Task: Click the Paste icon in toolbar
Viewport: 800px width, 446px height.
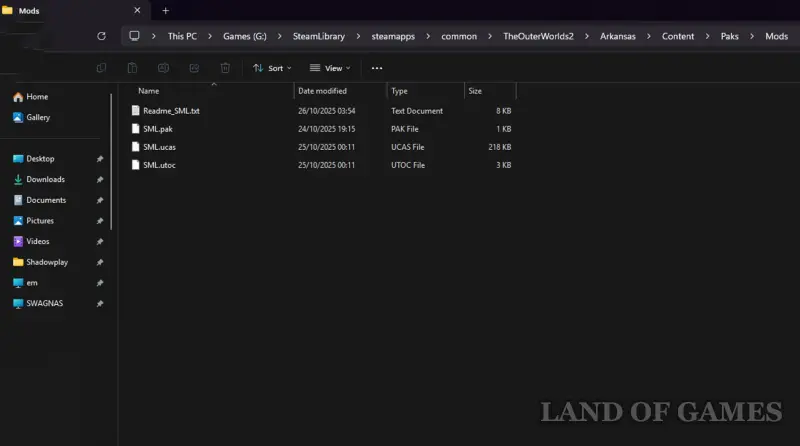Action: pos(132,68)
